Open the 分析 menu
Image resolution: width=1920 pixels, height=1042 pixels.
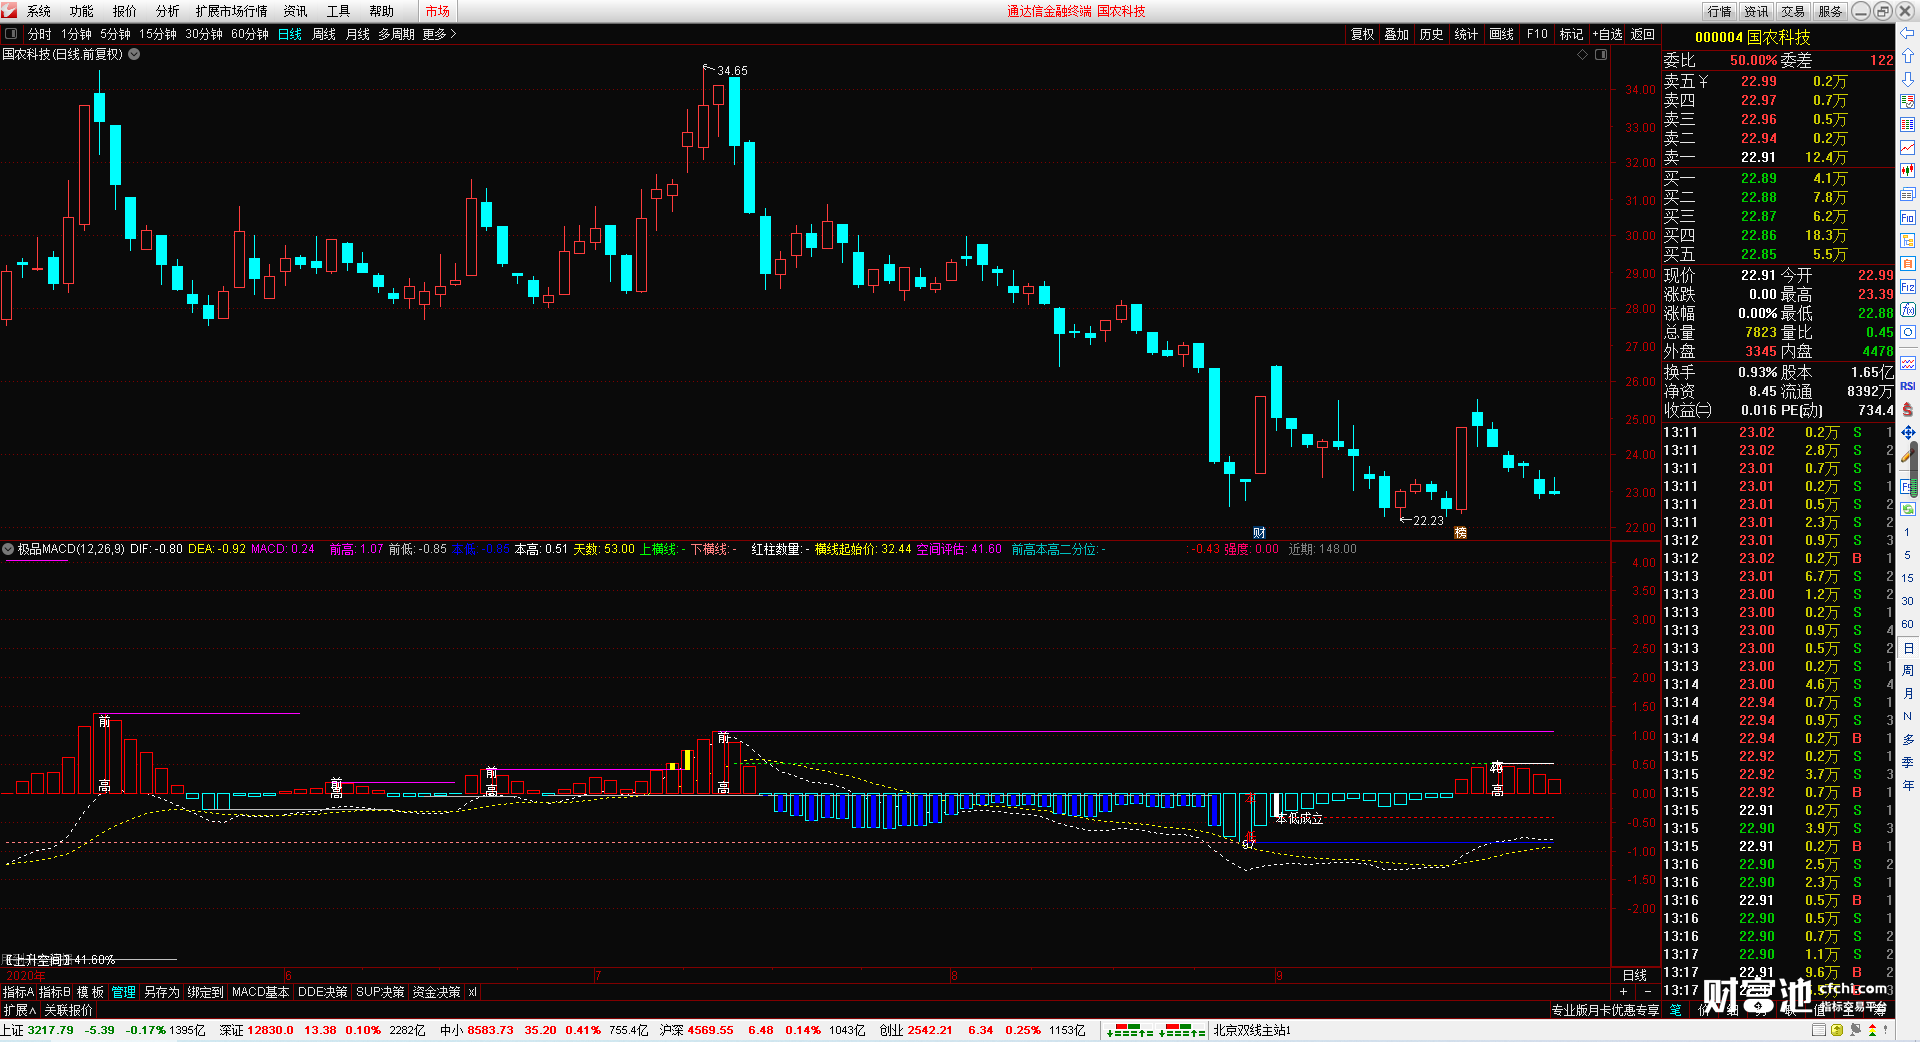[x=168, y=11]
